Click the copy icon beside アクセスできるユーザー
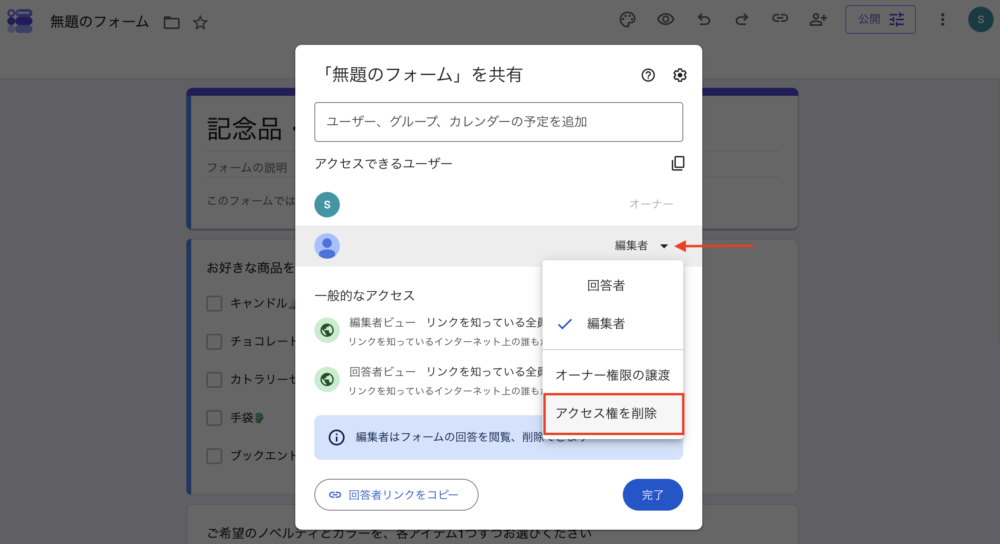The image size is (1000, 544). (678, 163)
